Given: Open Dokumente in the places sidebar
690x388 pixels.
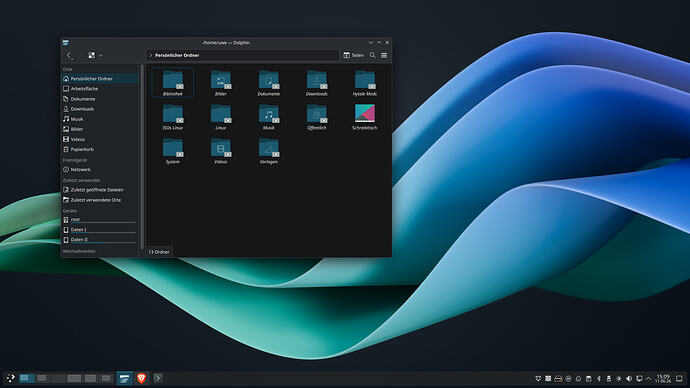Looking at the screenshot, I should coord(100,99).
